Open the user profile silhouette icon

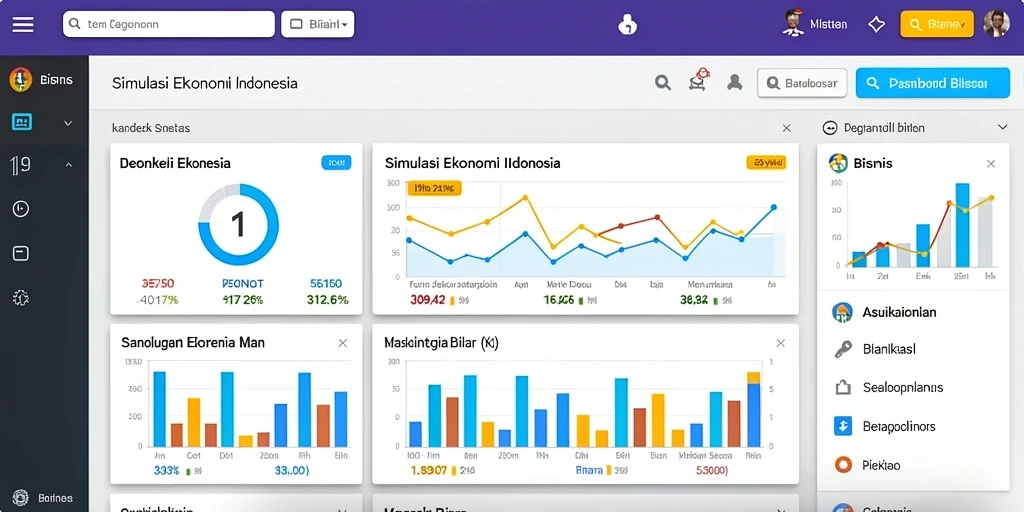pos(735,82)
